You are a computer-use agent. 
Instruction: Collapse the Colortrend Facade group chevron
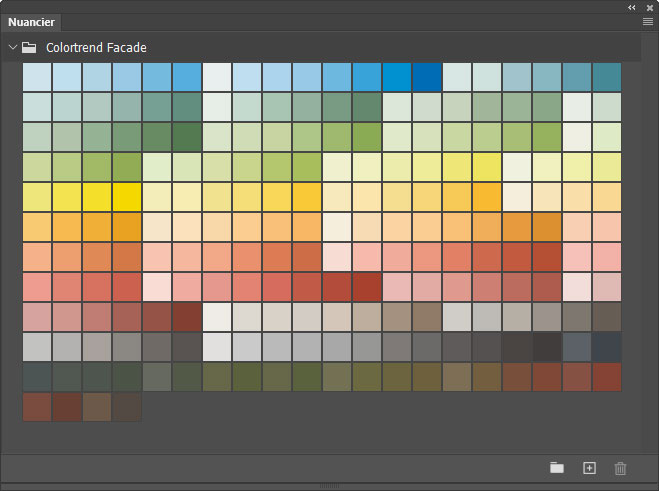[13, 47]
